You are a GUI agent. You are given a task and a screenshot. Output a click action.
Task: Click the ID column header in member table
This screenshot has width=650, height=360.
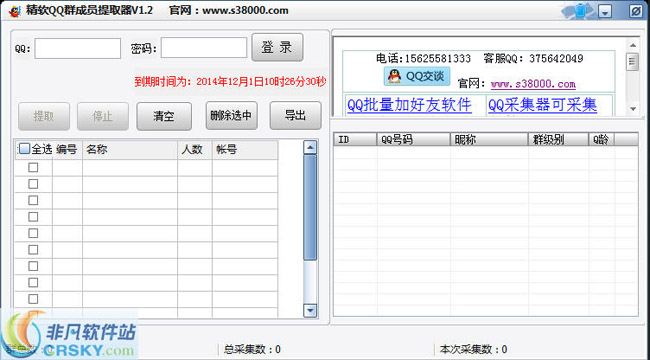pos(355,140)
